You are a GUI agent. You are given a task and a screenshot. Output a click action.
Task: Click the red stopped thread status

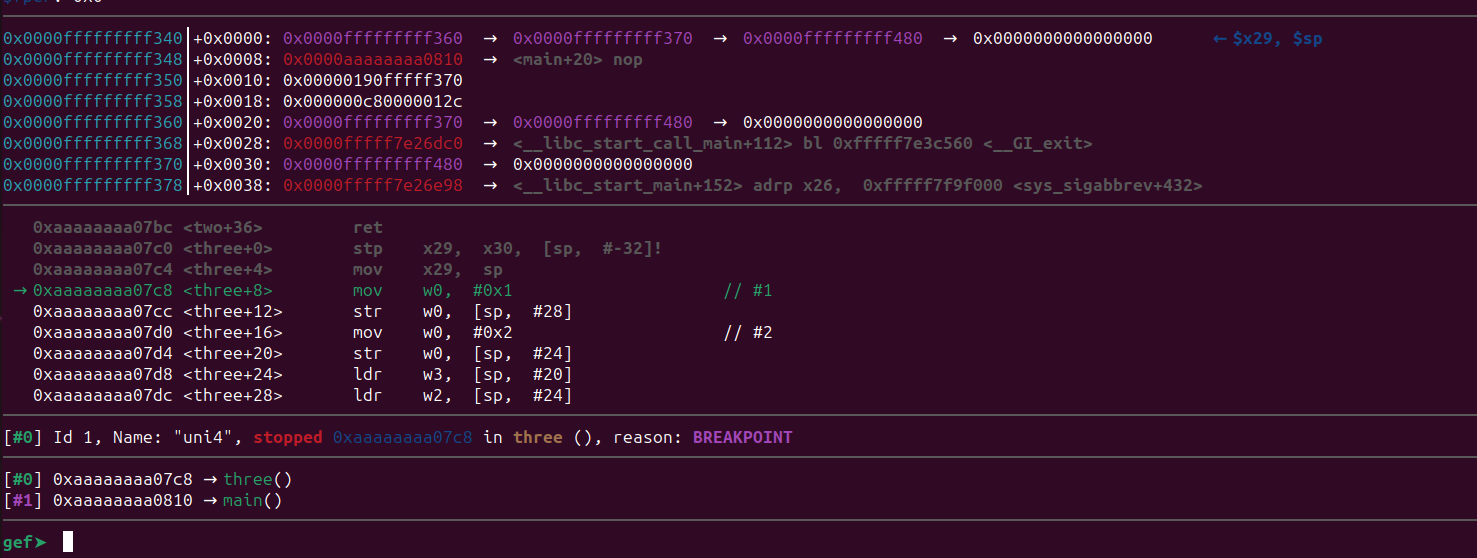point(288,437)
